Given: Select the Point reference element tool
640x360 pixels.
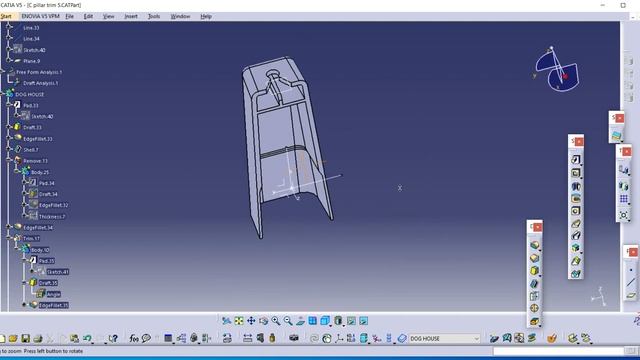Looking at the screenshot, I should pyautogui.click(x=631, y=270).
